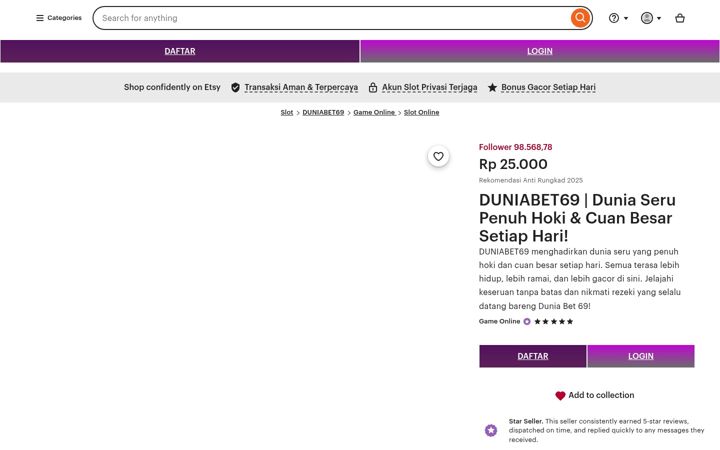Click the top LOGIN banner tab
Screen dimensions: 720x450
540,51
